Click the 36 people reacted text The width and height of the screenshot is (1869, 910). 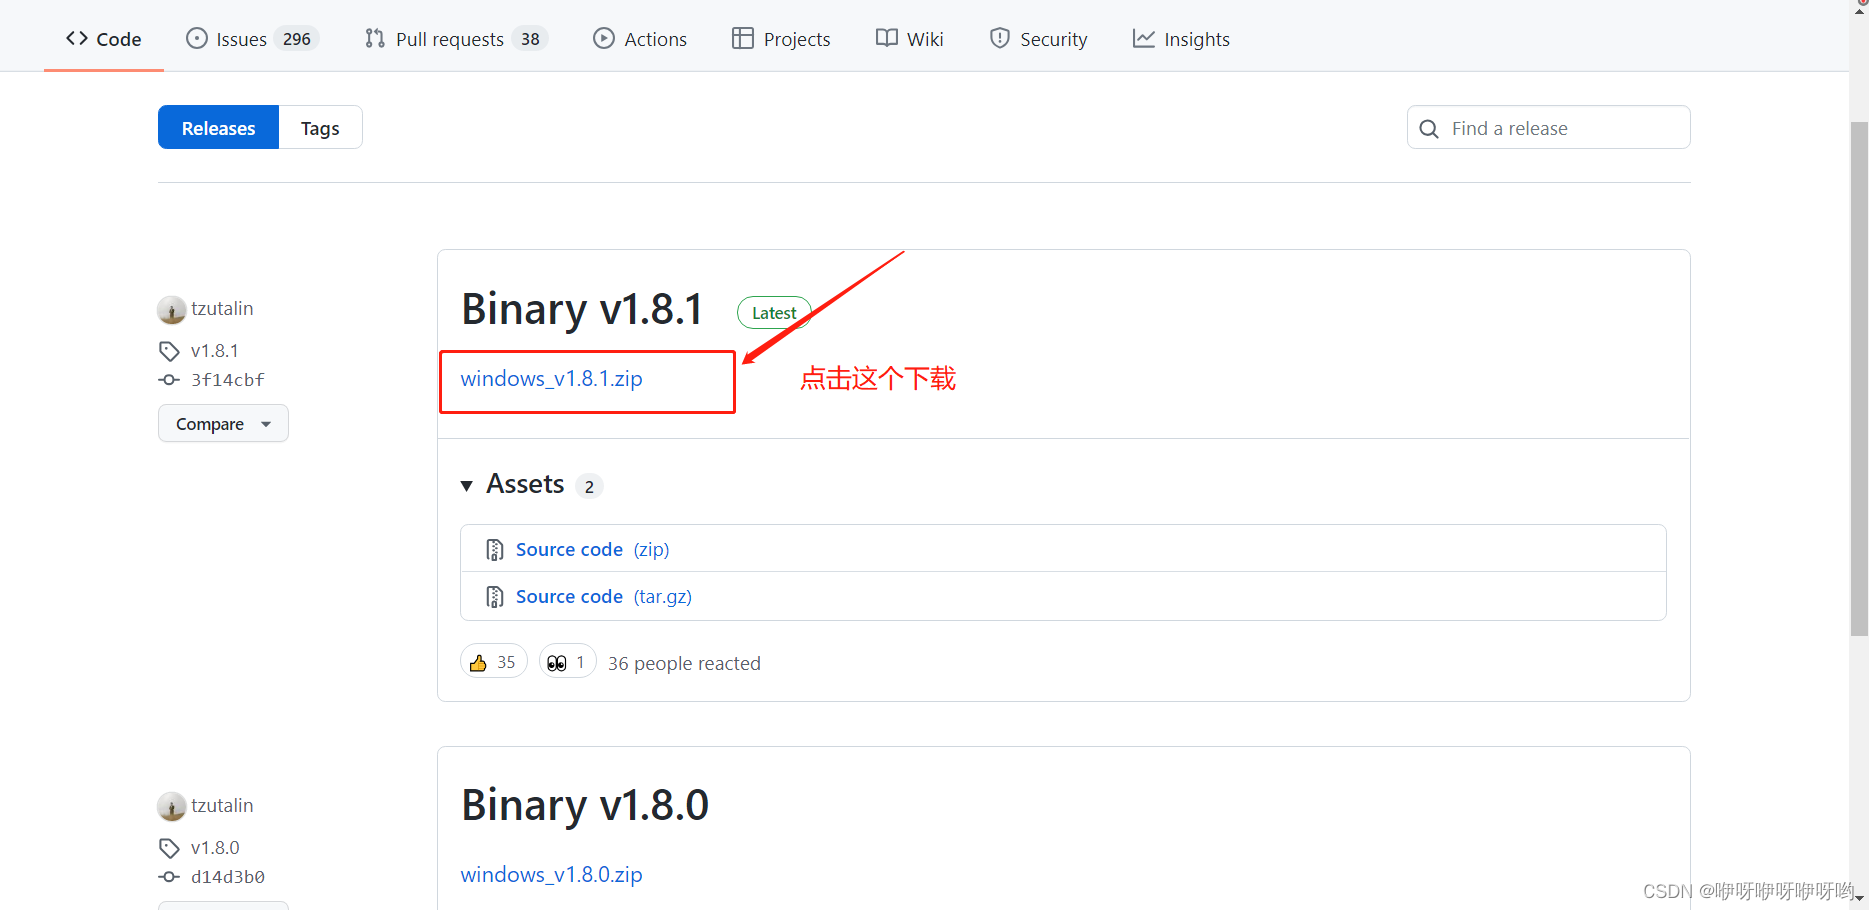684,664
